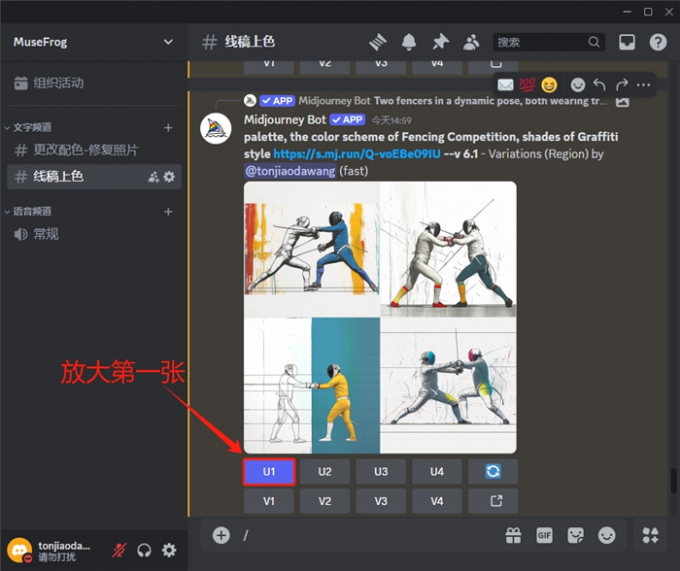Viewport: 680px width, 571px height.
Task: Open the help question mark icon
Action: (658, 42)
